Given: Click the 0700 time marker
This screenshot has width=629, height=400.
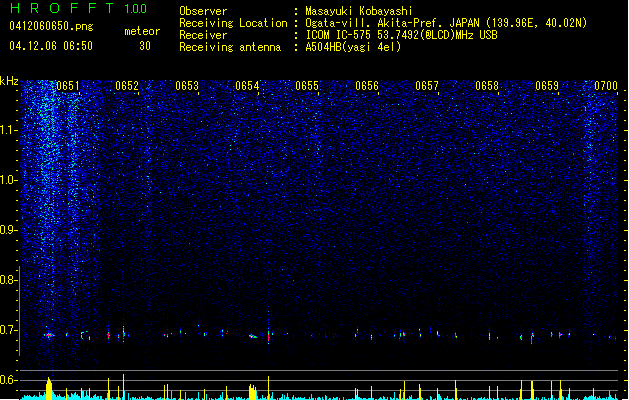Looking at the screenshot, I should pyautogui.click(x=606, y=86).
